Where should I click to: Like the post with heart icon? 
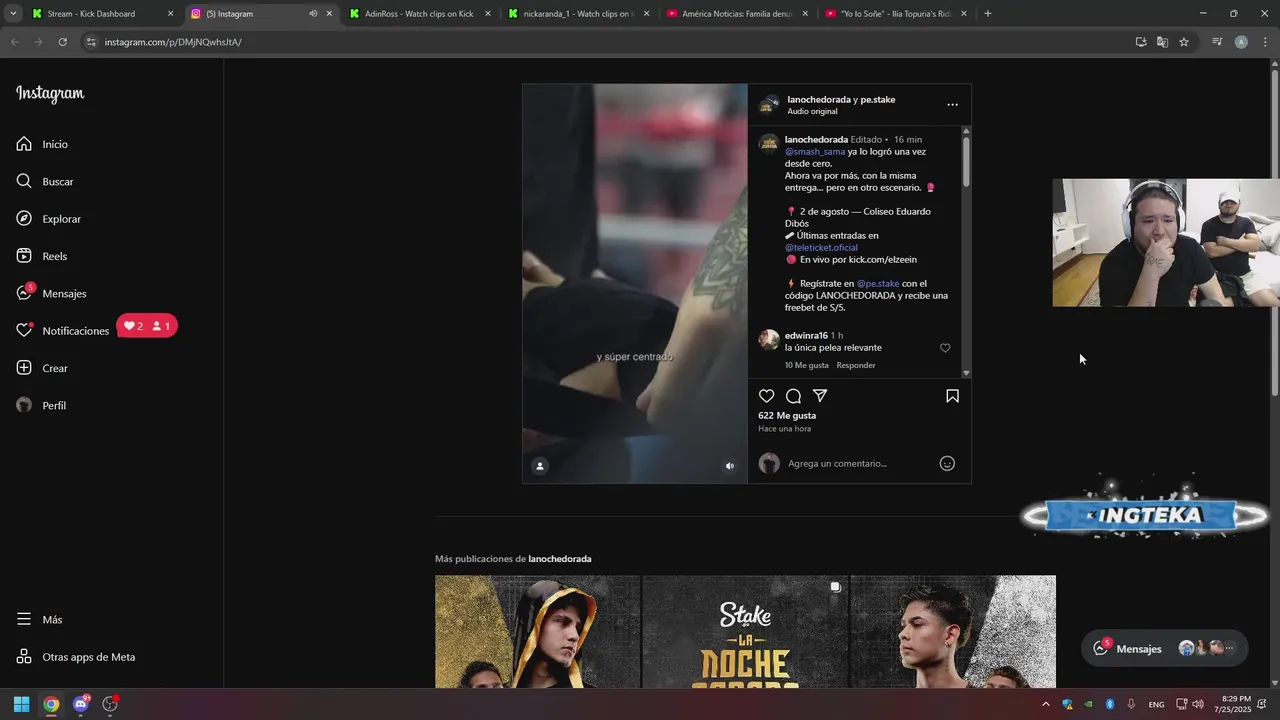click(x=767, y=396)
